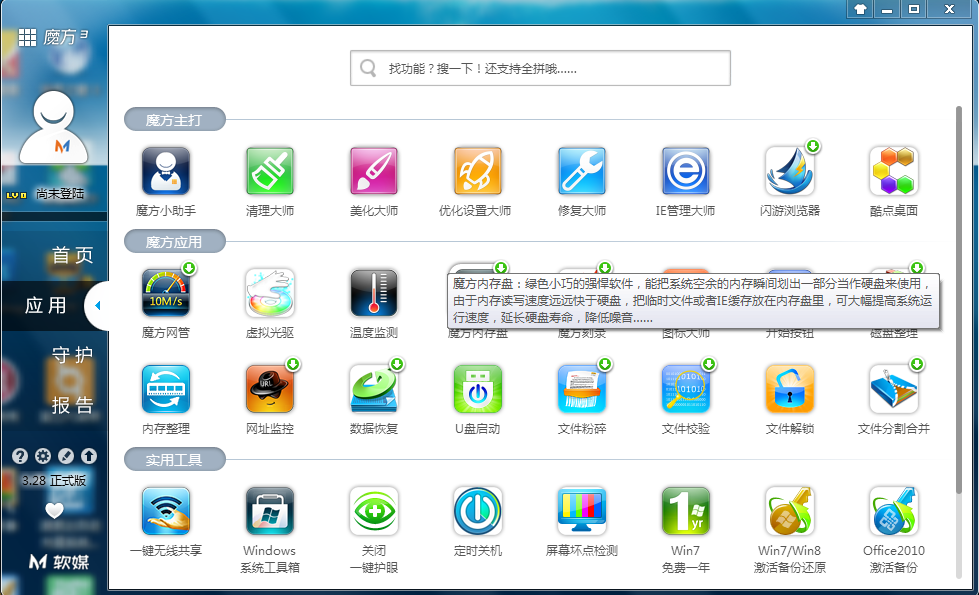
Task: Open 魔方网管 speed gauge icon
Action: click(x=165, y=293)
